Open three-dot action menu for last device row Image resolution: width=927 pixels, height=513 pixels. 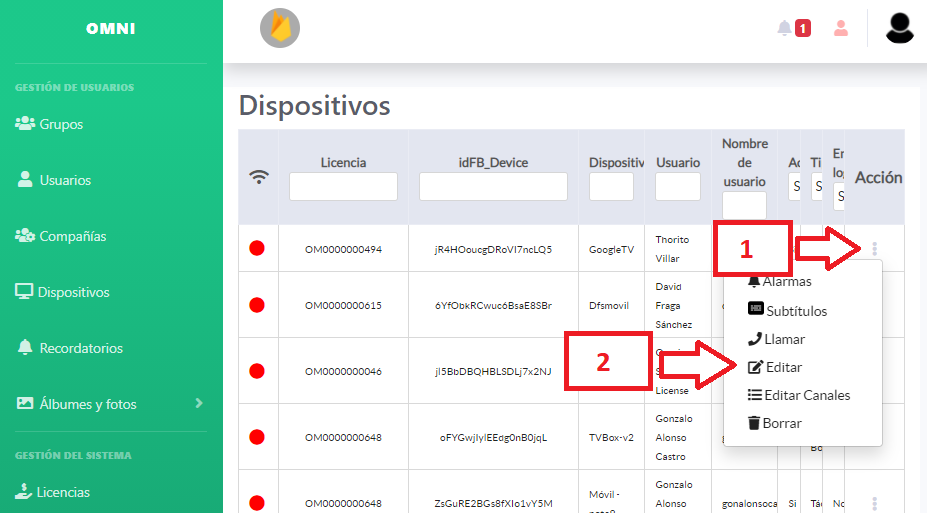click(x=875, y=504)
